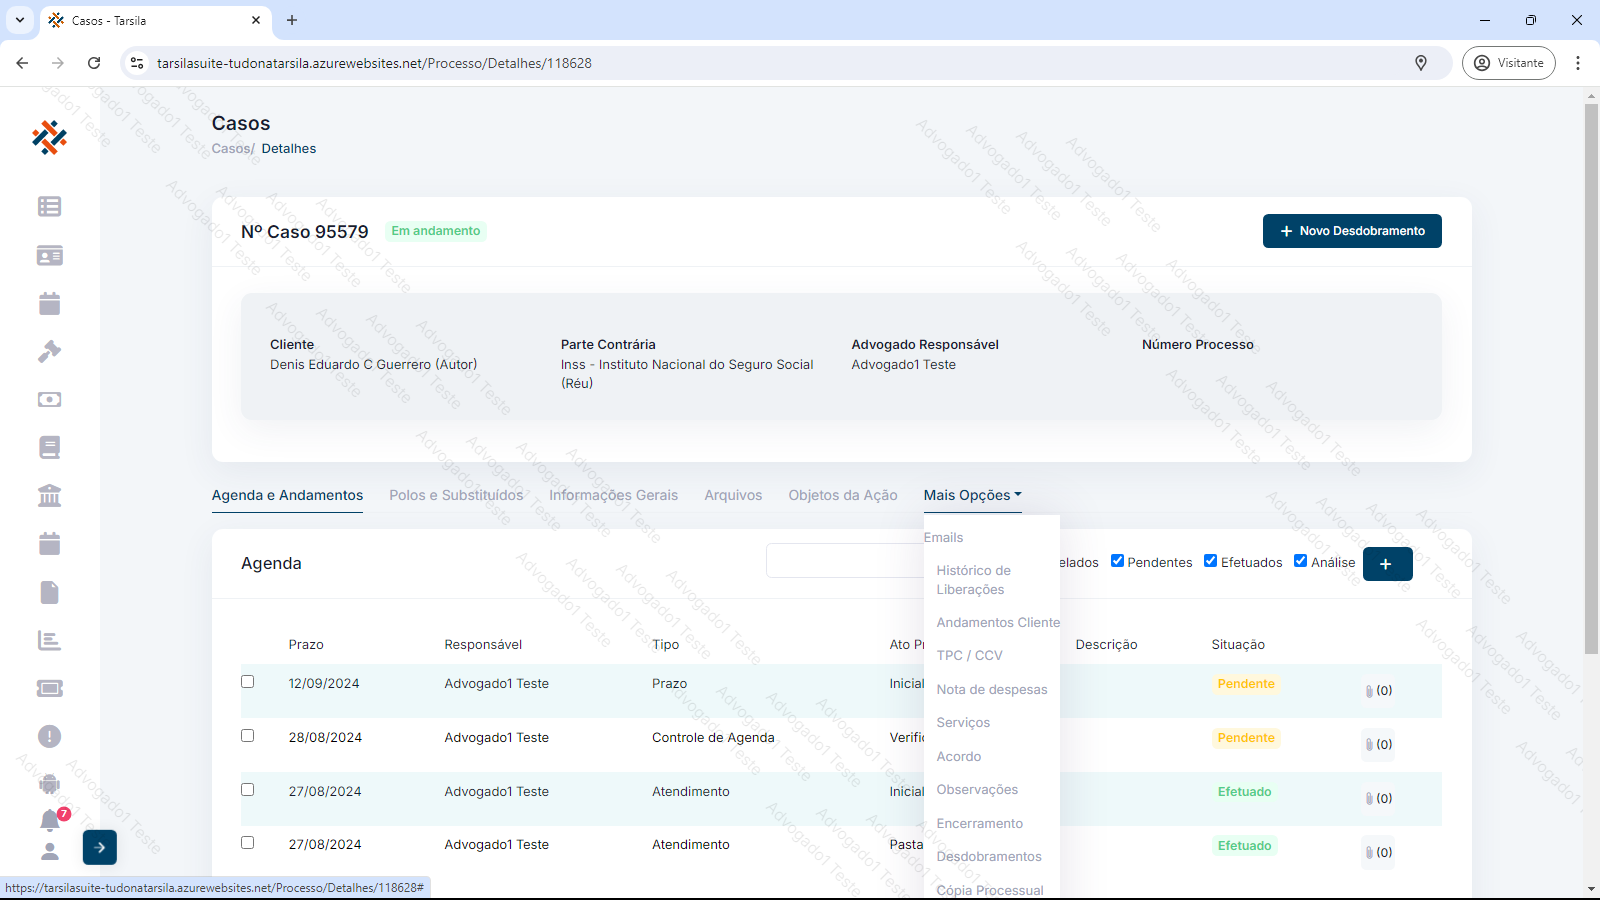Select the 12/09/2024 Prazo row checkbox

coord(247,682)
